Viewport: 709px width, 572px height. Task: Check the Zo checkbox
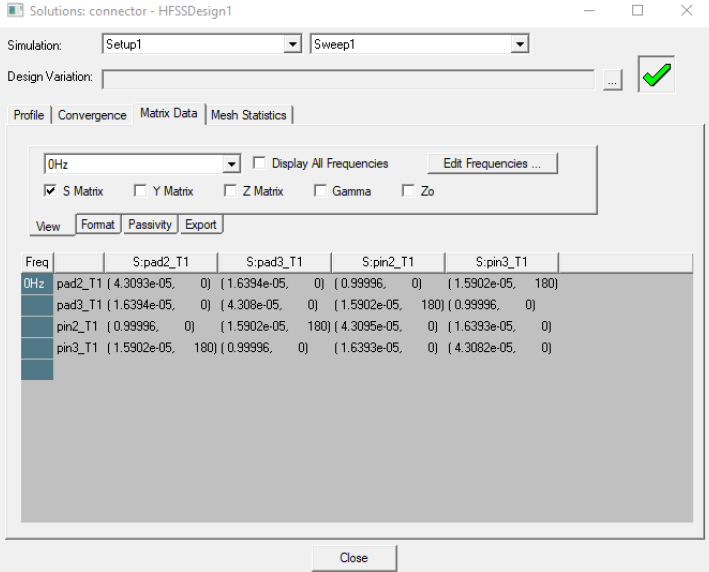(x=408, y=191)
